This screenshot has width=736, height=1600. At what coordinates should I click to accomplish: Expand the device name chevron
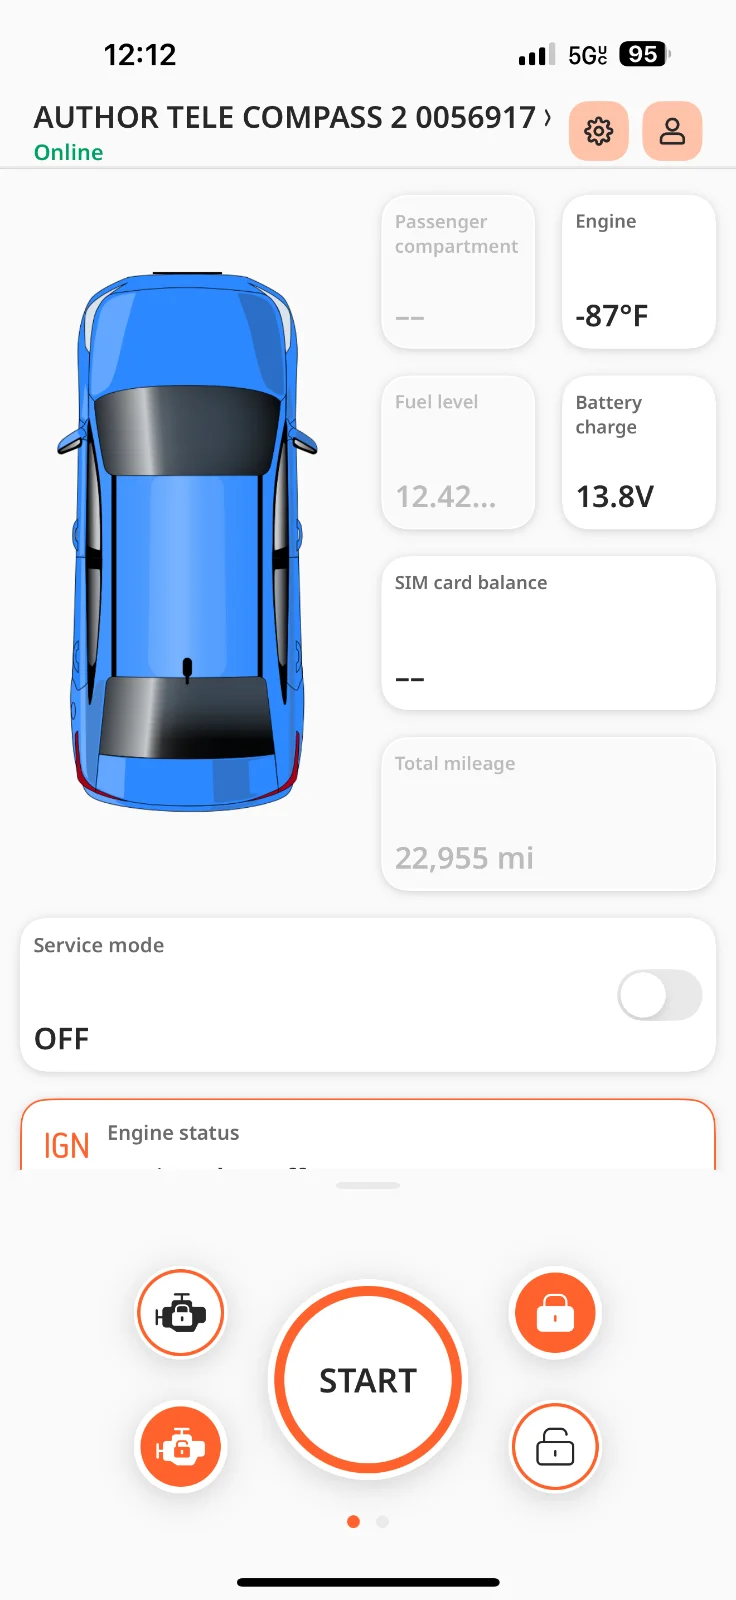(x=547, y=118)
